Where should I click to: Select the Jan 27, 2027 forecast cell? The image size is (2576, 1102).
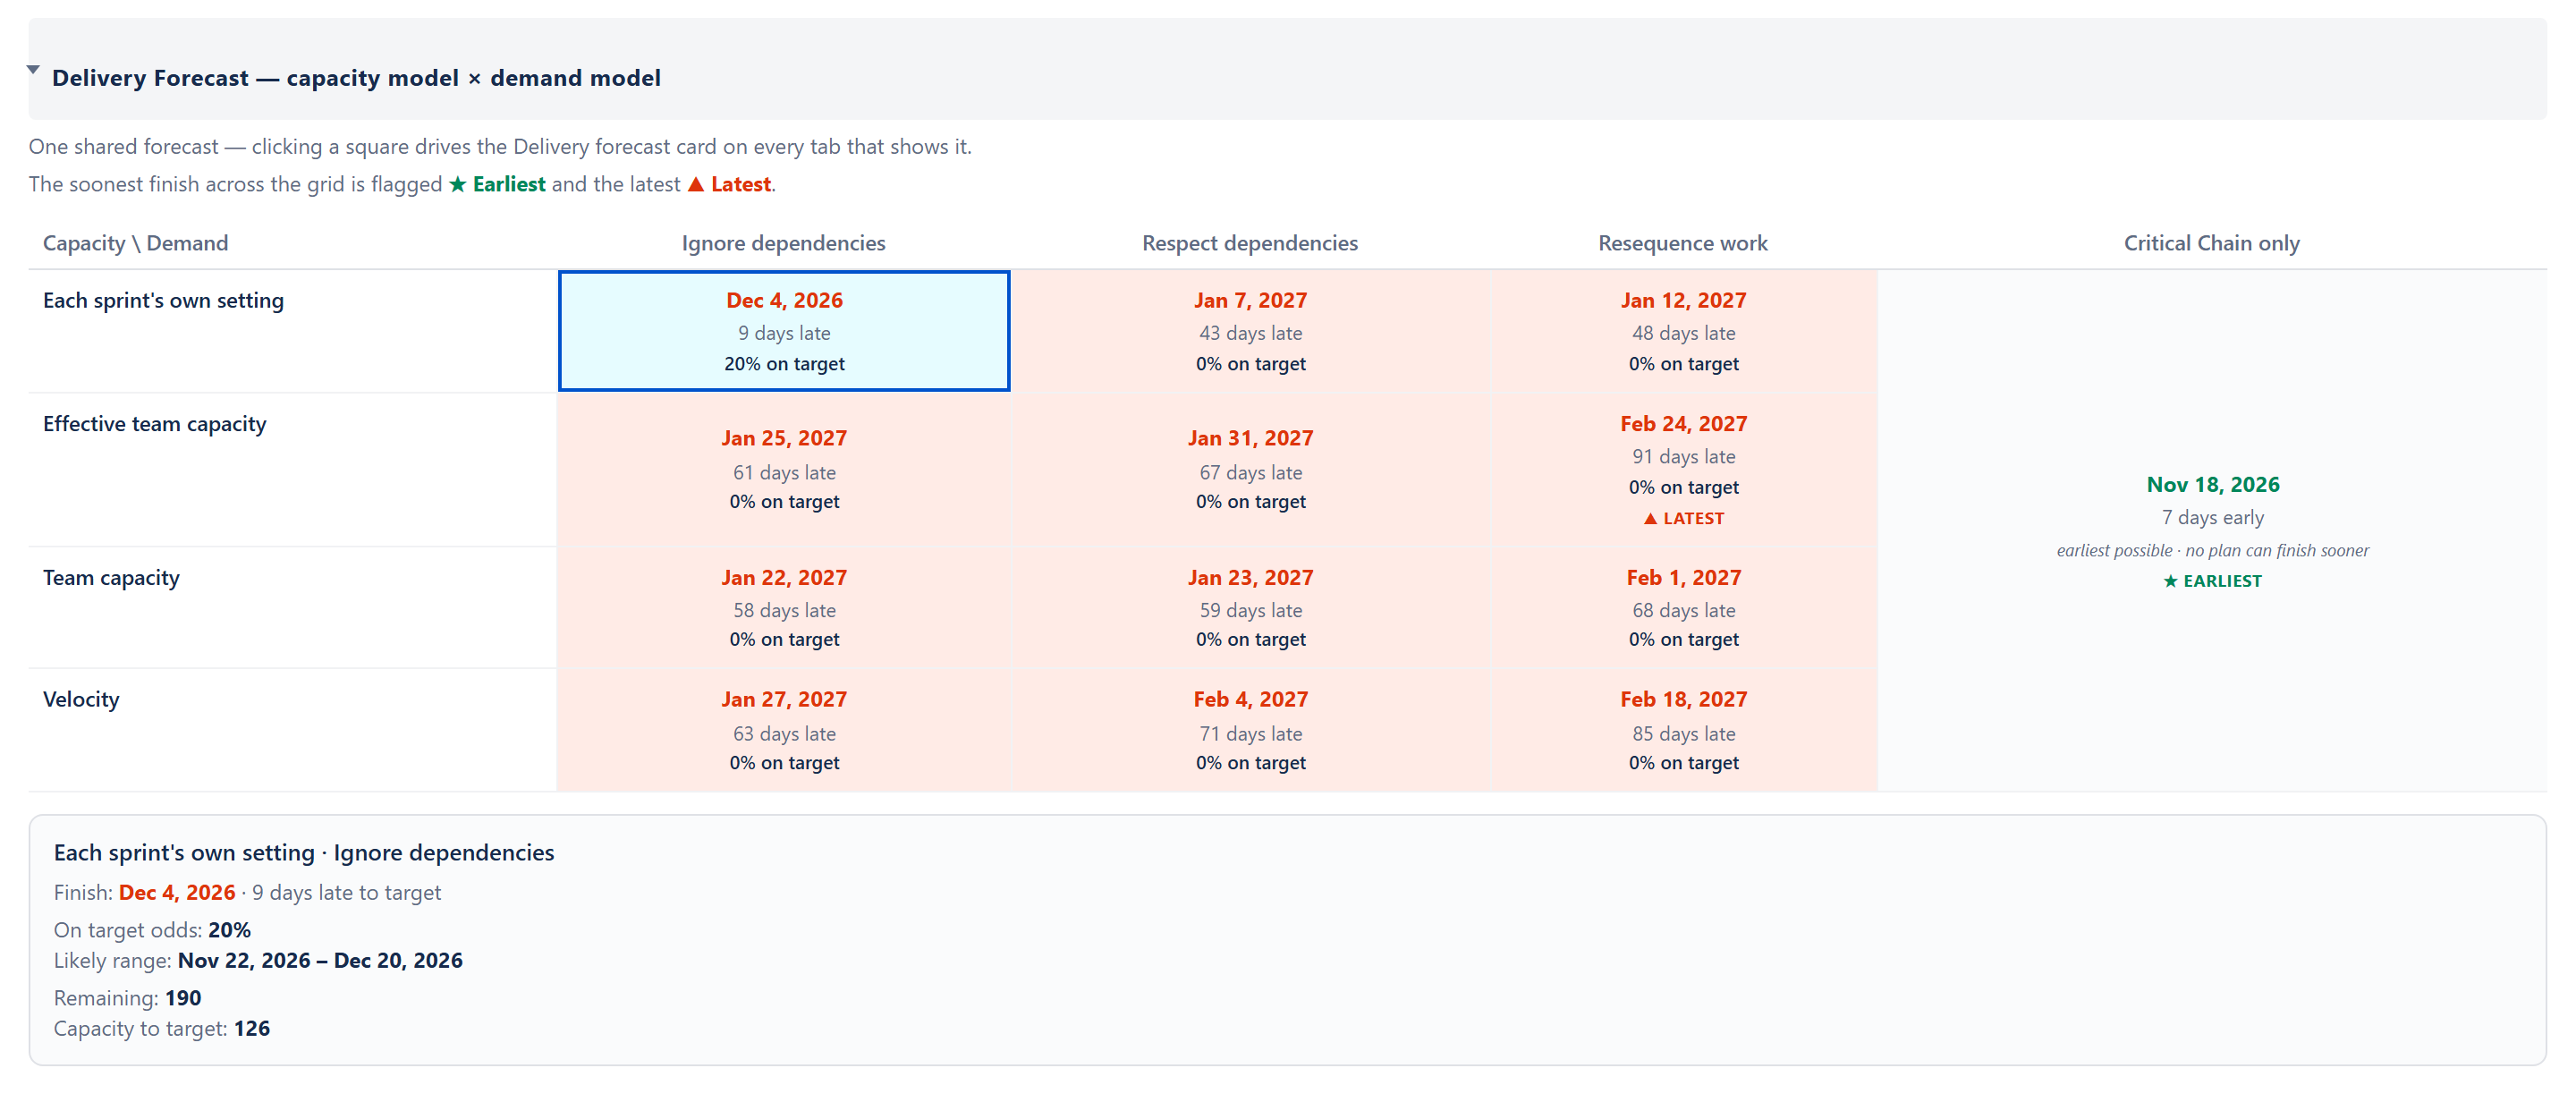click(x=784, y=730)
